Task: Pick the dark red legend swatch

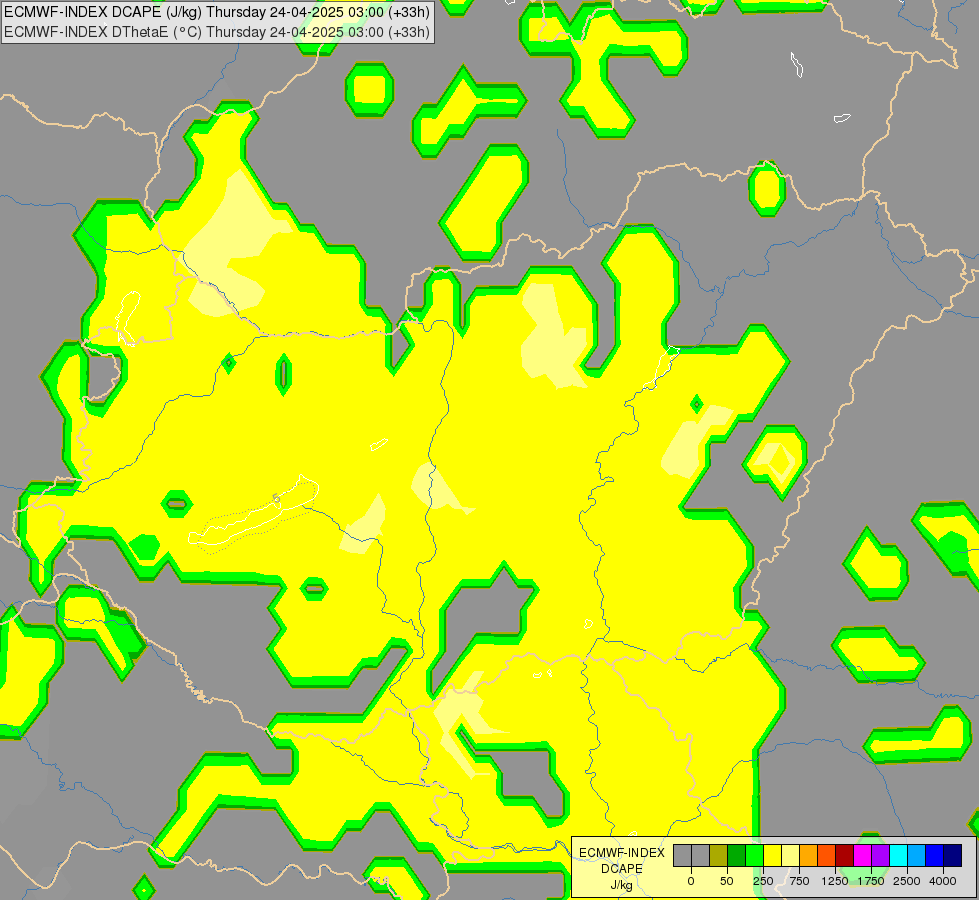Action: [x=844, y=856]
